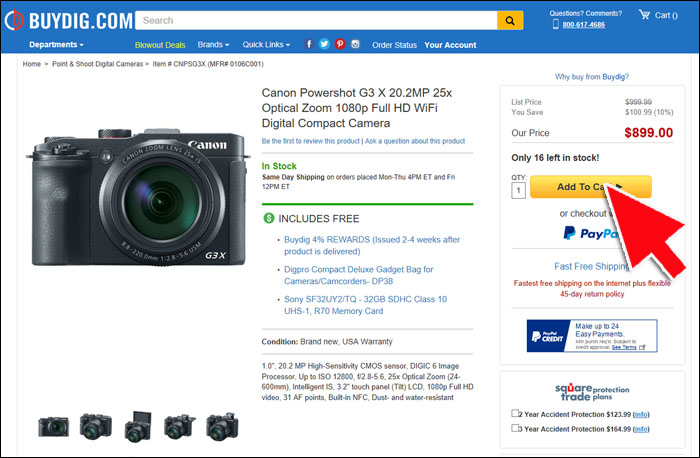Click the Canon Powershot G3 X product title
Viewport: 700px width, 458px height.
(357, 108)
